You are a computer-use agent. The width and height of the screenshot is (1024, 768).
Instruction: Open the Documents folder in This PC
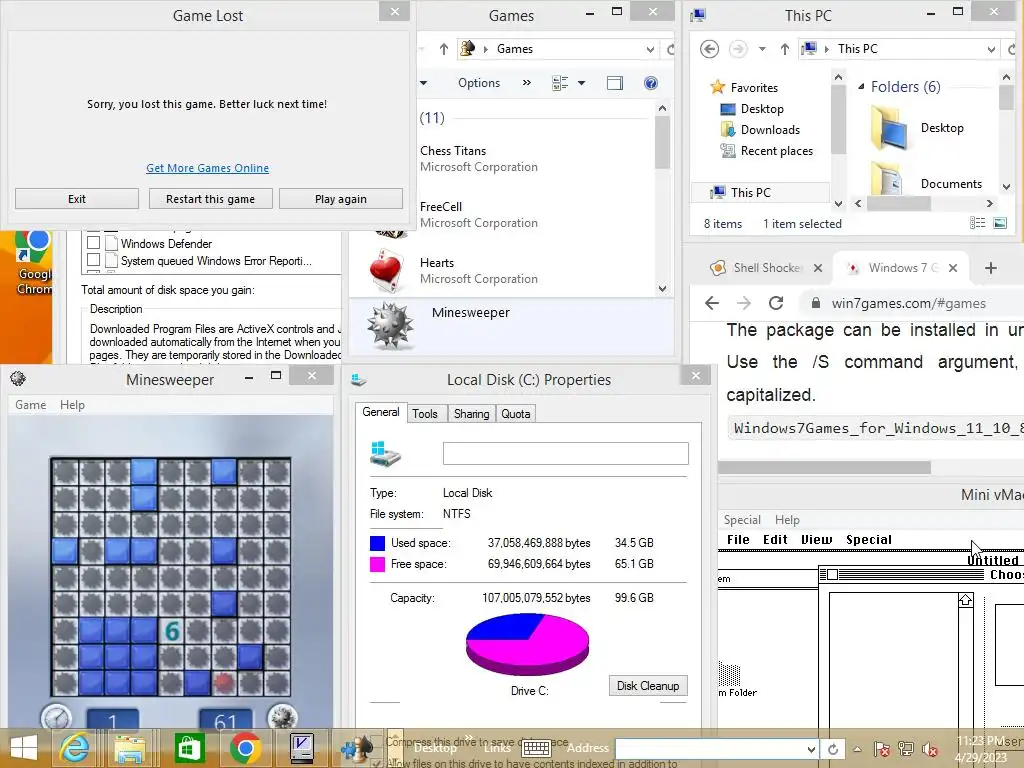click(926, 180)
